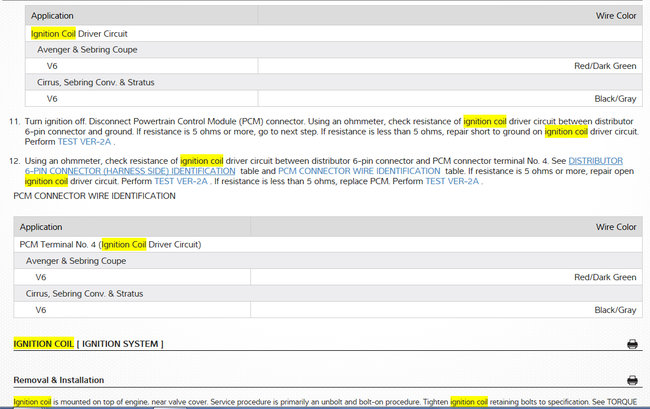Image resolution: width=650 pixels, height=409 pixels.
Task: Open PCM CONNECTOR WIRE IDENTIFICATION link in step 12
Action: click(x=359, y=171)
